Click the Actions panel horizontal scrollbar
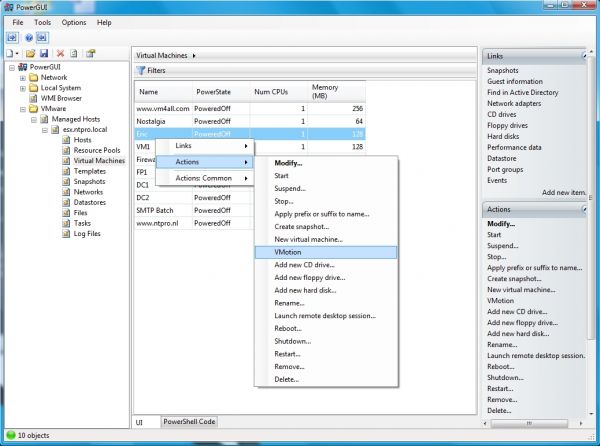Image resolution: width=600 pixels, height=446 pixels. click(529, 423)
